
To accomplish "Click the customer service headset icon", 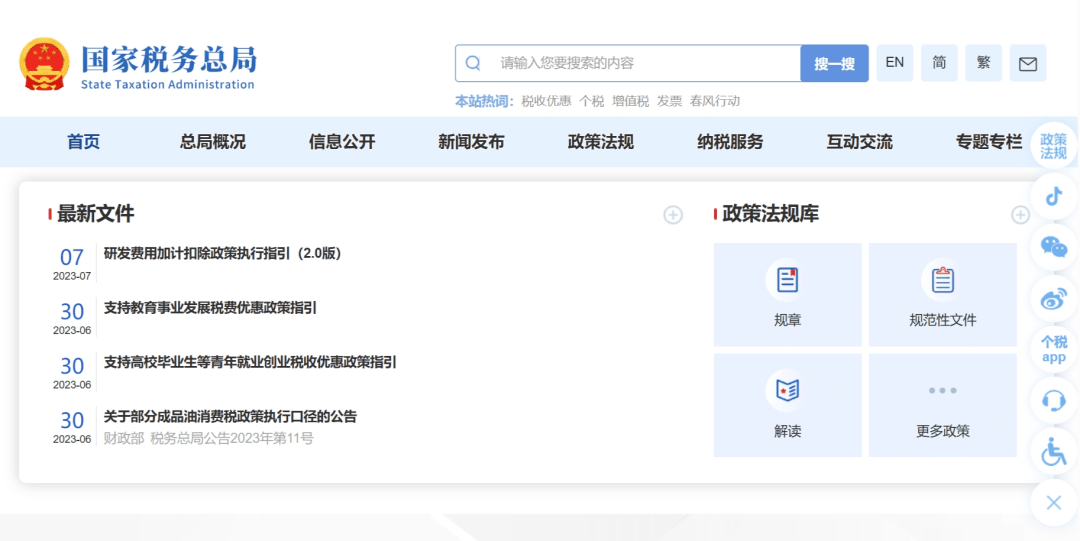I will click(1053, 401).
